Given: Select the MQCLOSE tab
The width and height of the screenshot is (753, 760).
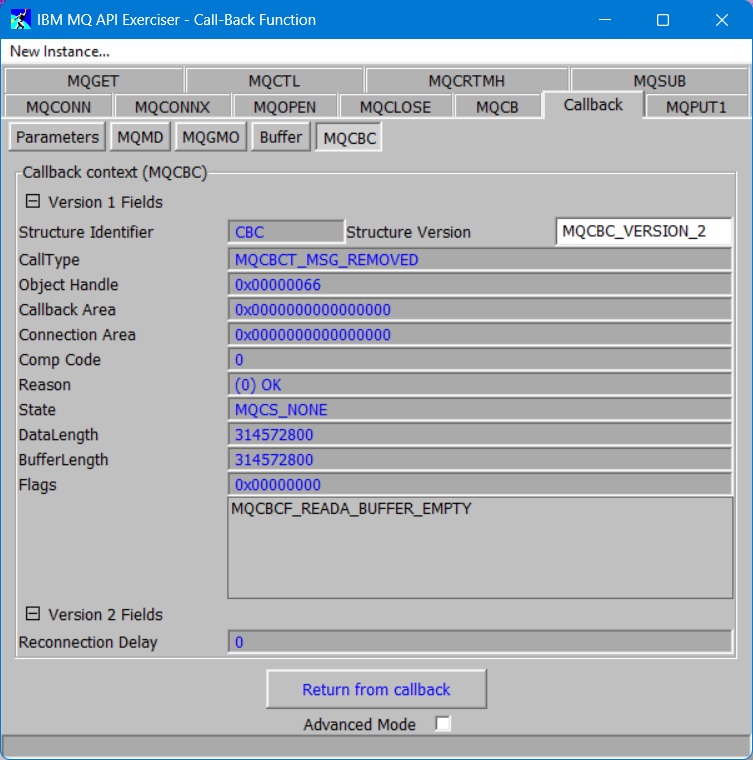Looking at the screenshot, I should pos(395,107).
